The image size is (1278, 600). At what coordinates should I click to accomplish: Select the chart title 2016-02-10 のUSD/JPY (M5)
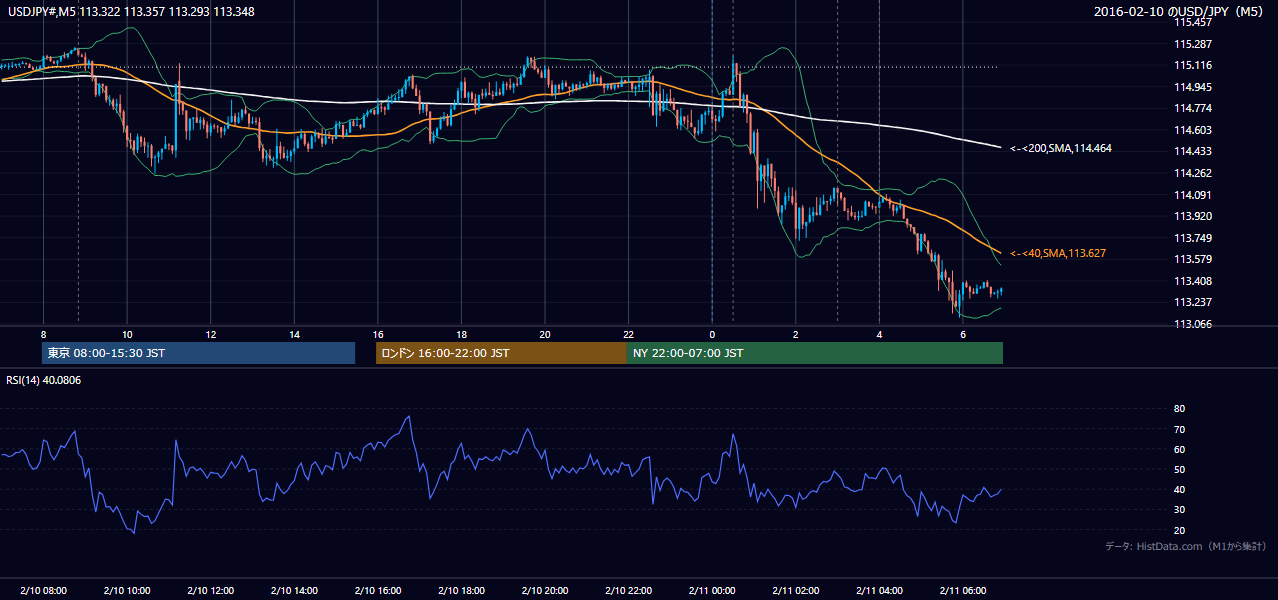[x=1180, y=11]
